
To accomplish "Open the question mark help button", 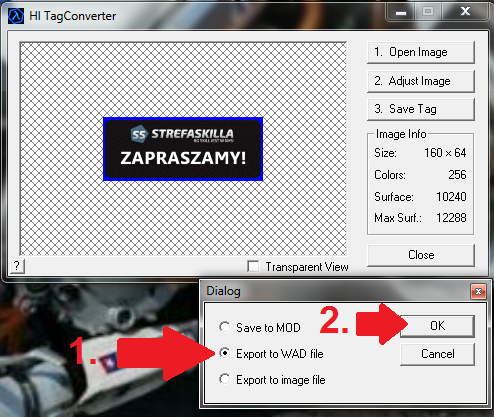I will click(17, 266).
